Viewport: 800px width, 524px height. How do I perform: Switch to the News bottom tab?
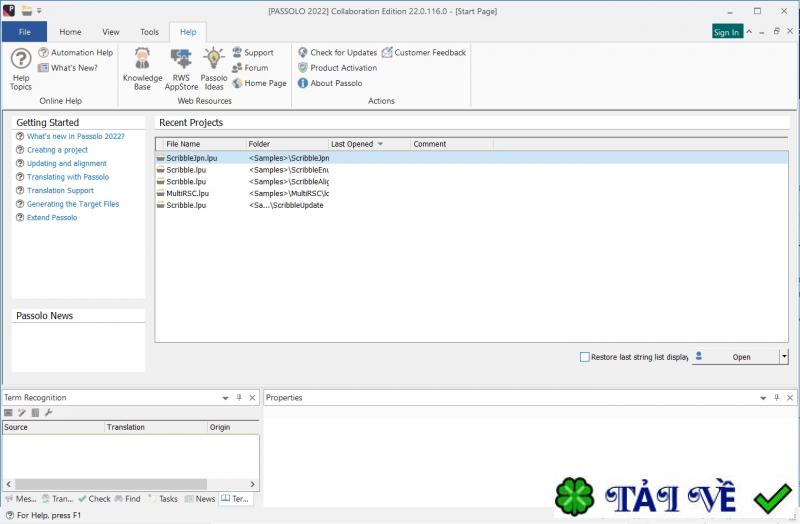click(x=200, y=499)
